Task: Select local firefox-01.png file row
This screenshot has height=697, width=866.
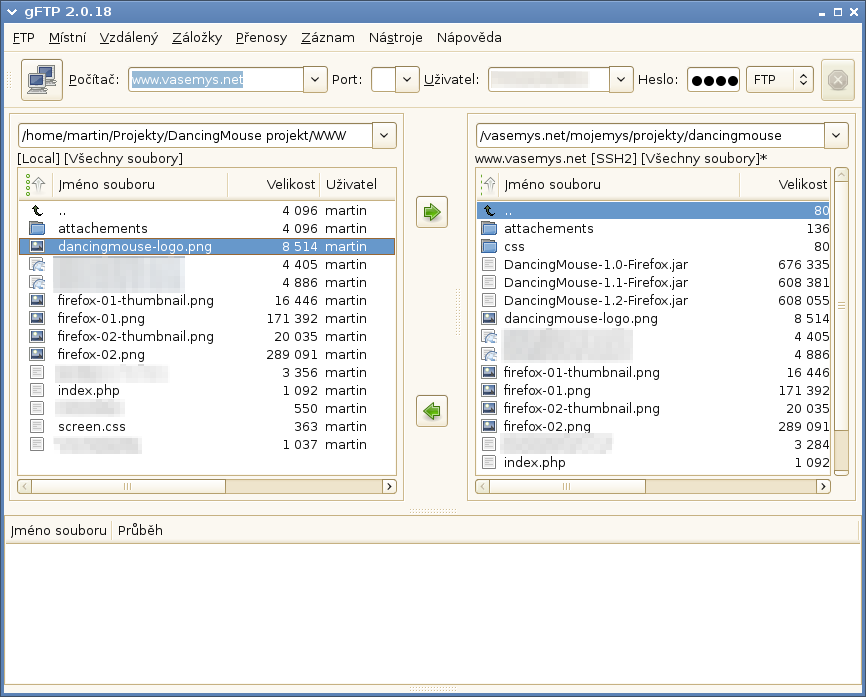Action: 207,319
